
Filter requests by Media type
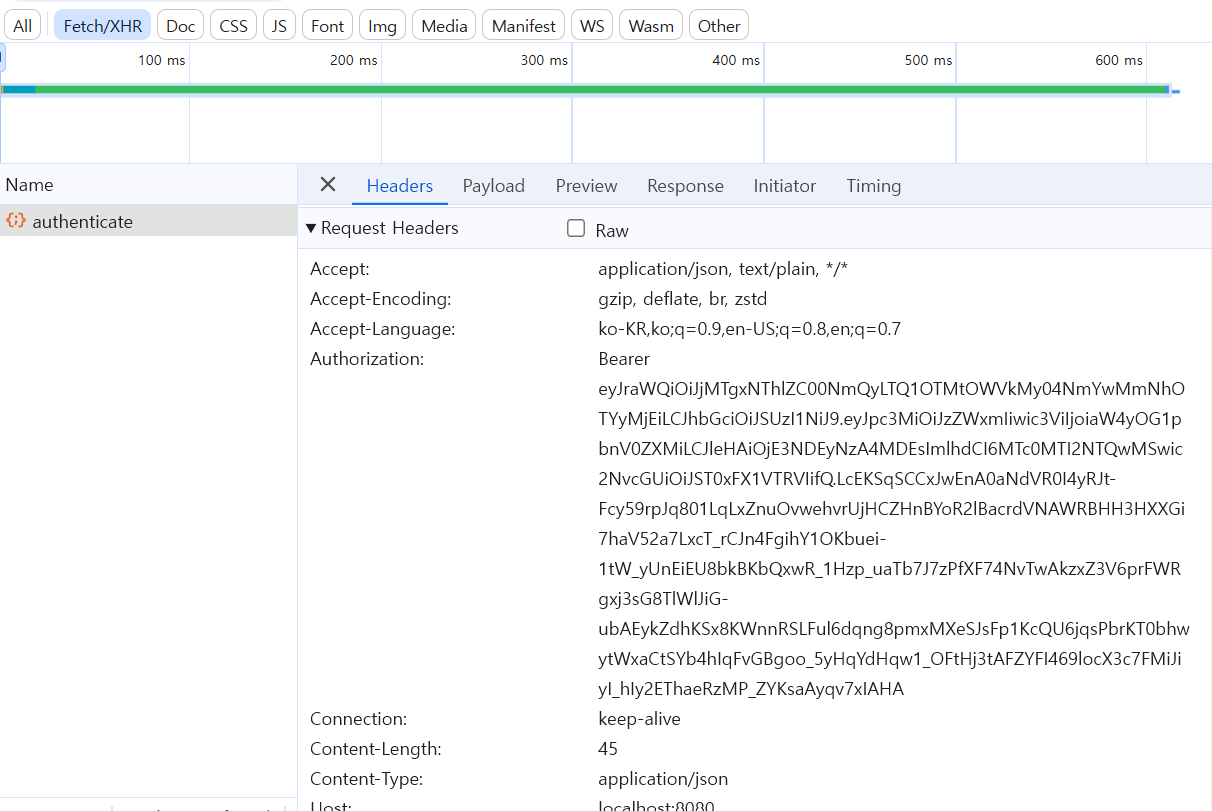pyautogui.click(x=444, y=26)
